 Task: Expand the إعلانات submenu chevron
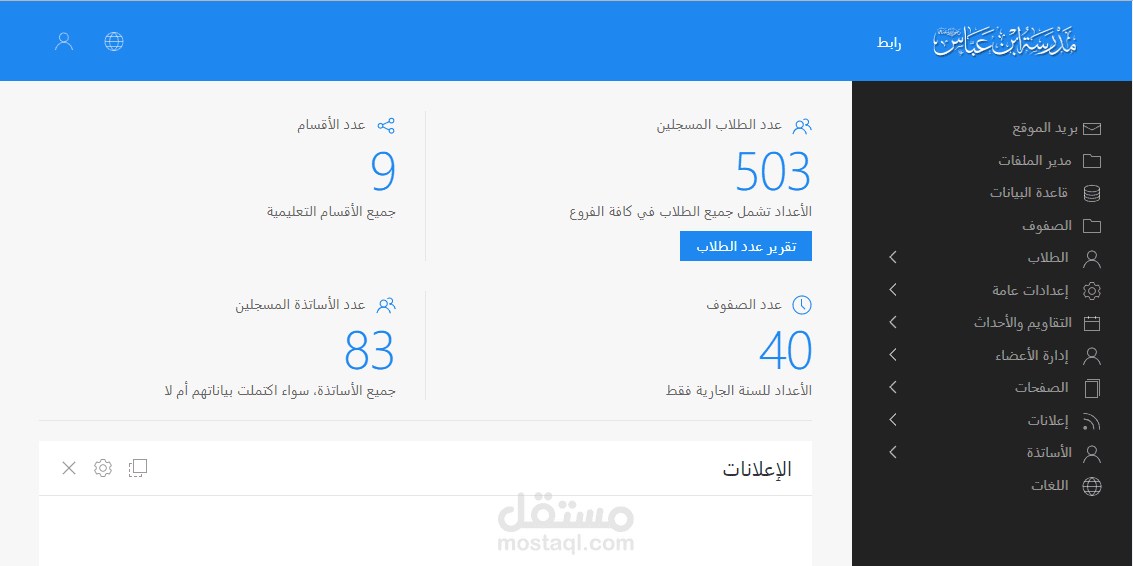coord(893,419)
